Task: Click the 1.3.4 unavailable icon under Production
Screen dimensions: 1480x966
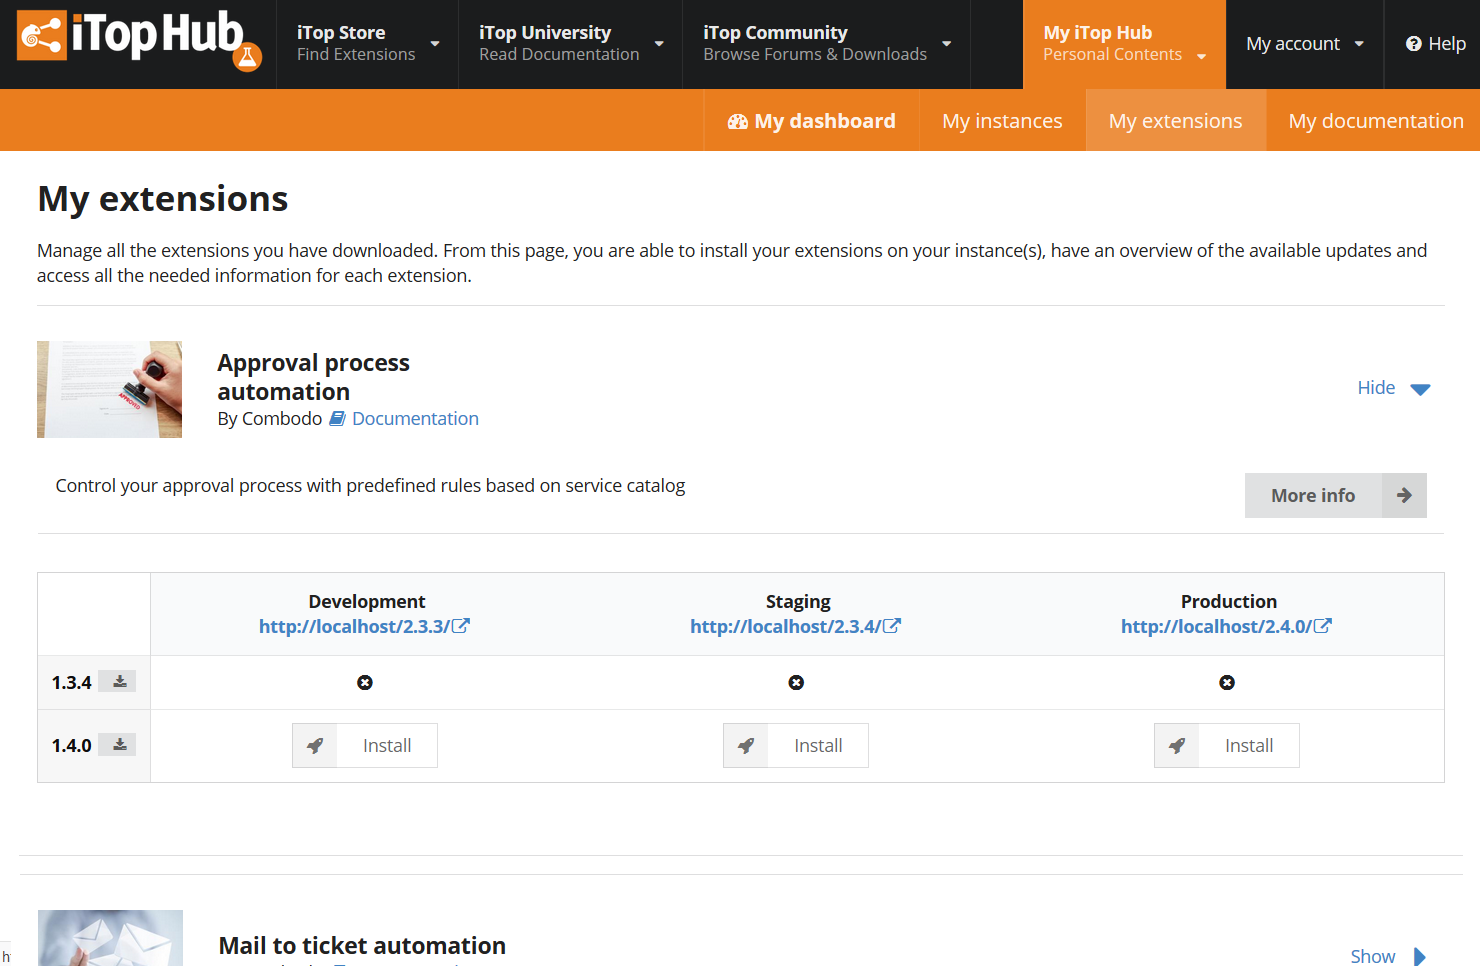Action: click(1227, 683)
